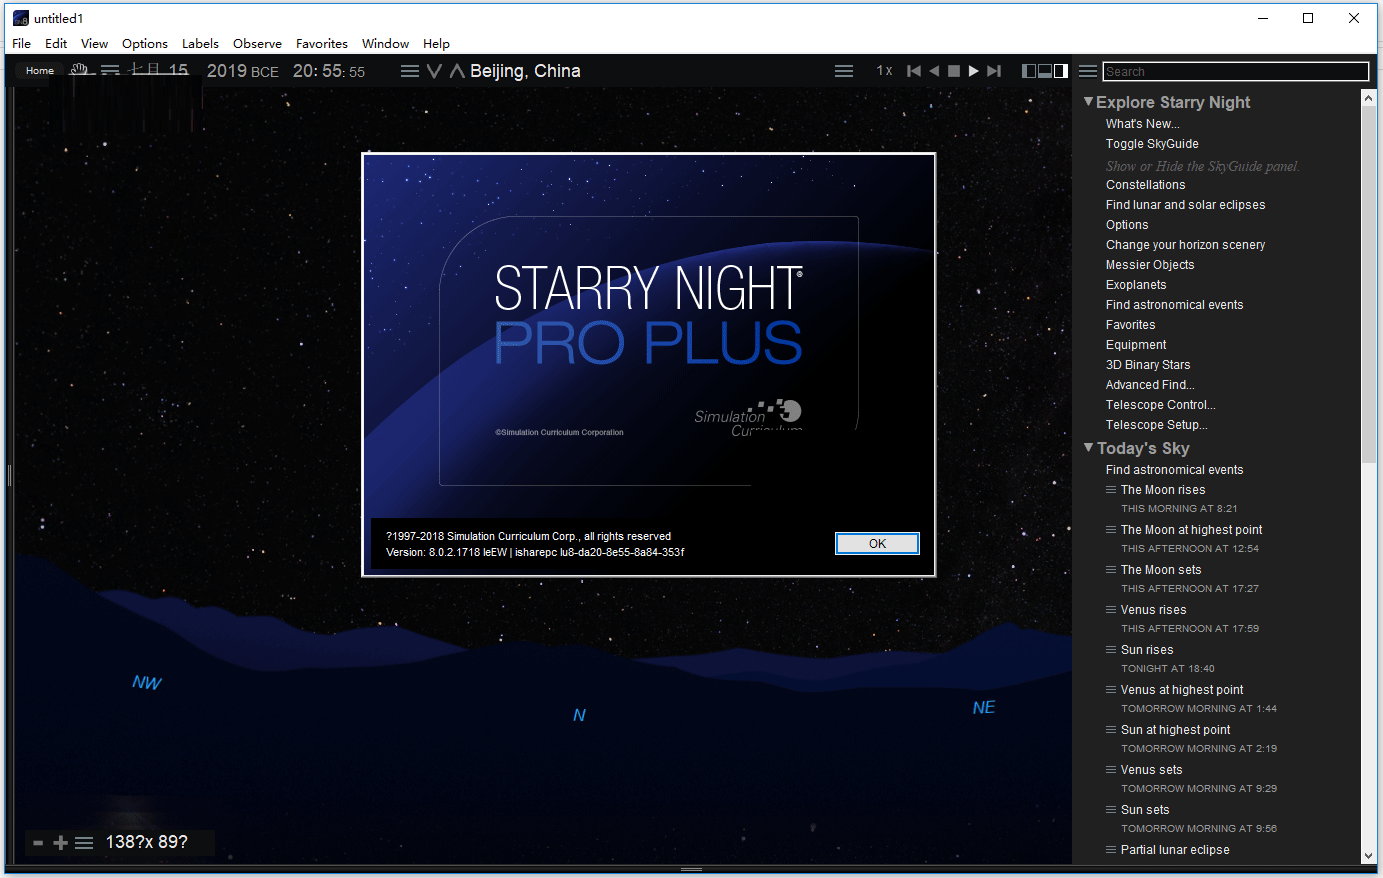Step time forward one step
Viewport: 1383px width, 878px height.
pos(994,71)
